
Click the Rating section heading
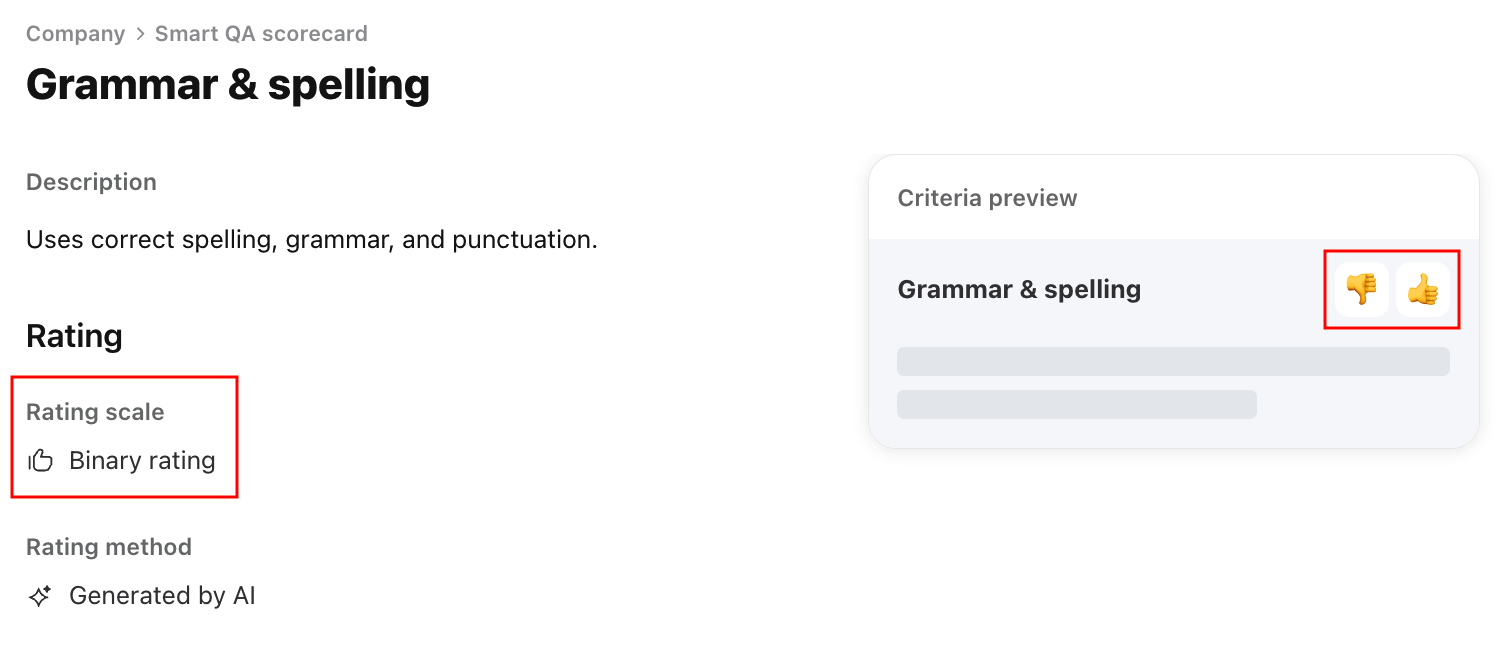pos(74,336)
